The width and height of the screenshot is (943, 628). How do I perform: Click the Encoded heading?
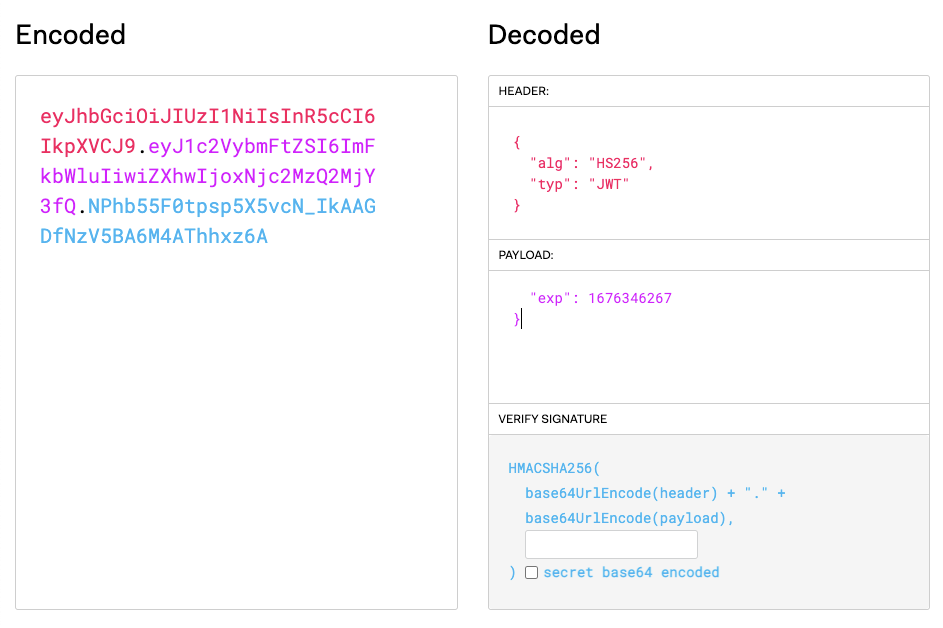click(70, 35)
